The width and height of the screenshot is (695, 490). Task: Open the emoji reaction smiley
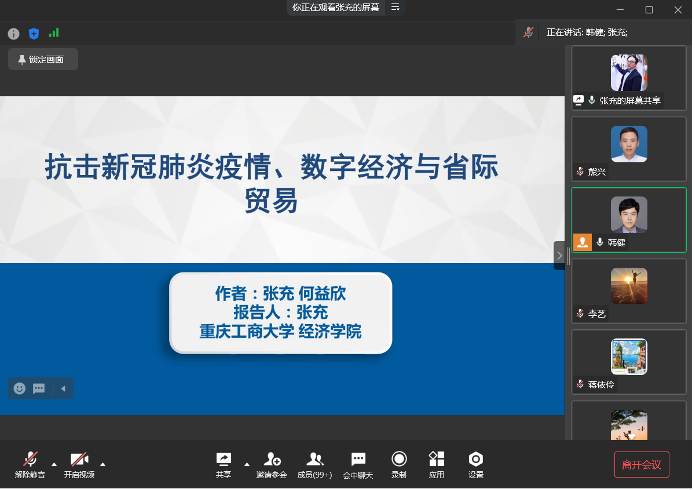pyautogui.click(x=19, y=388)
